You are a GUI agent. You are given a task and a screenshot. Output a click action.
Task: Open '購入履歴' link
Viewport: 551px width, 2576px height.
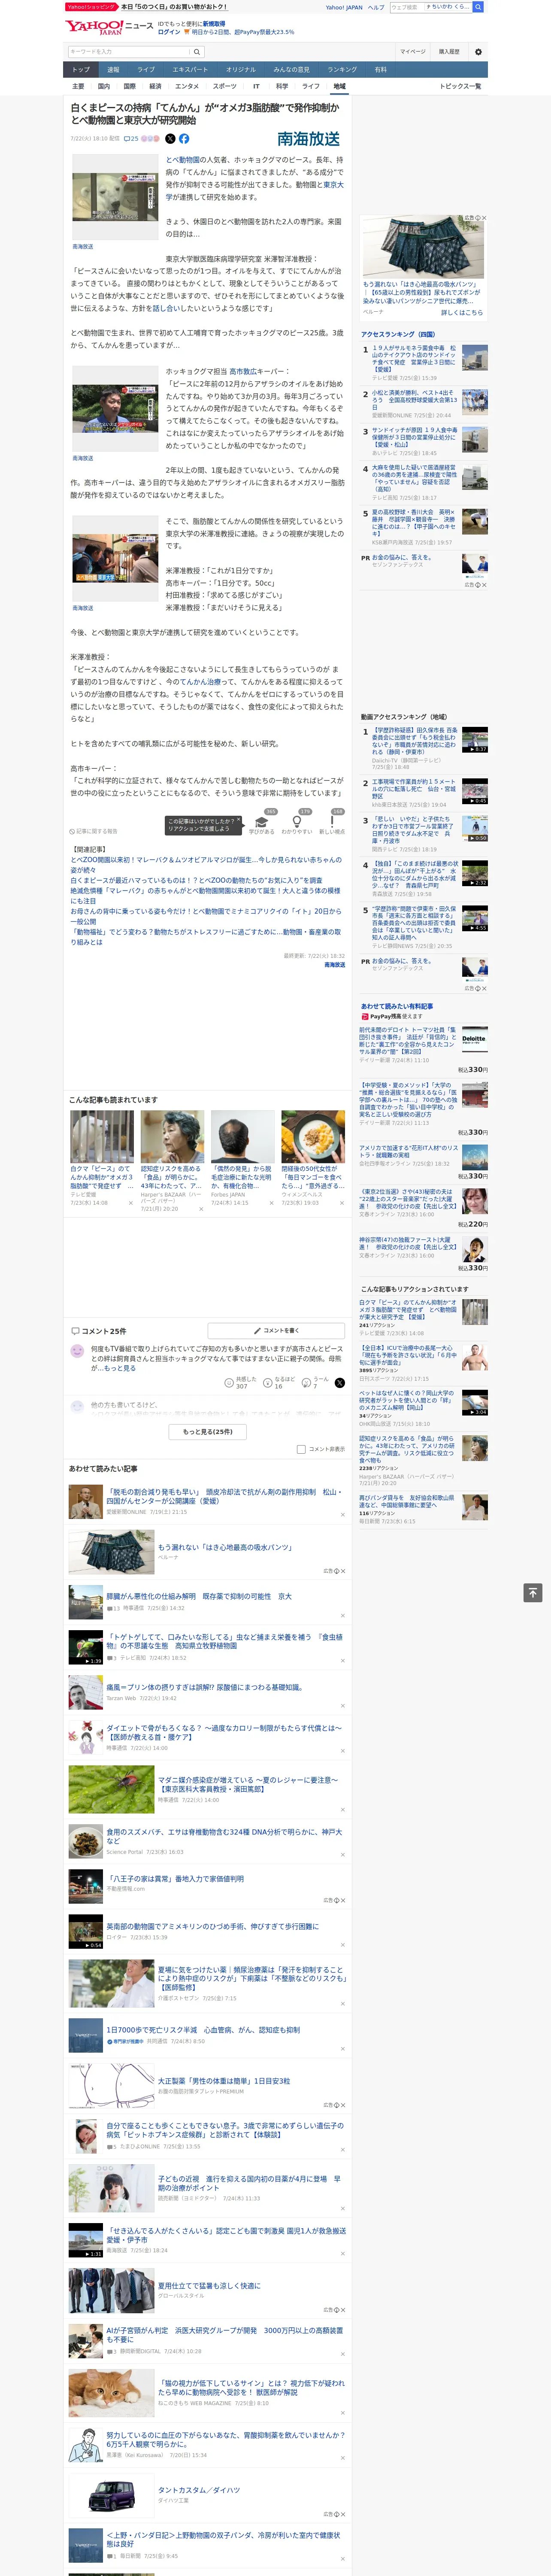(450, 52)
